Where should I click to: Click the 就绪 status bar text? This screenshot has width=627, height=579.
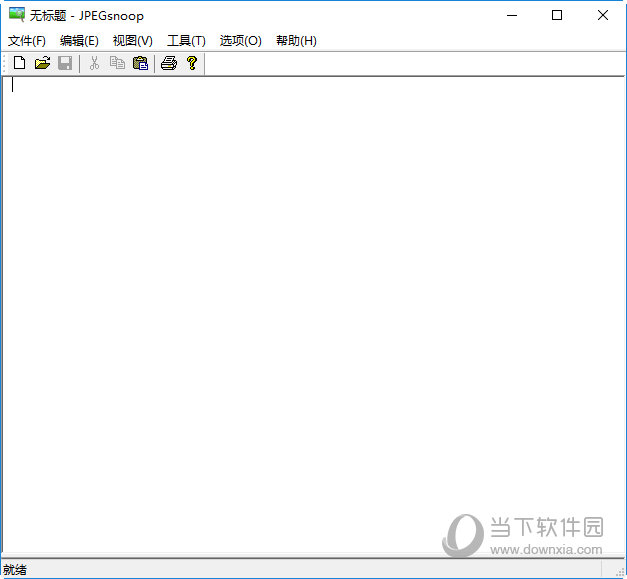coord(15,569)
